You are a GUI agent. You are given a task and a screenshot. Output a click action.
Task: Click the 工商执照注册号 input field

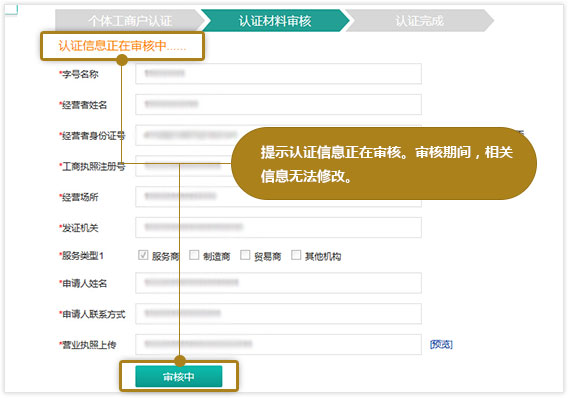pyautogui.click(x=278, y=166)
